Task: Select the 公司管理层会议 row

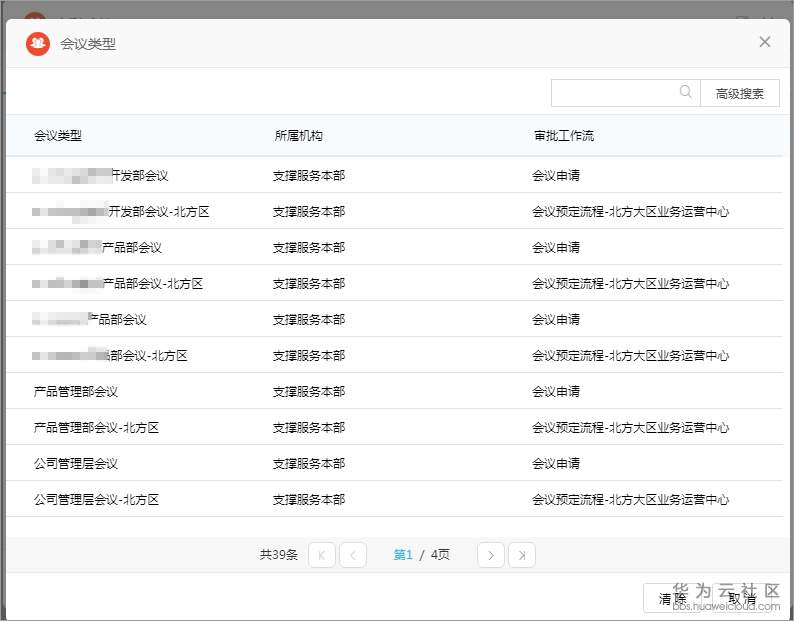Action: [x=394, y=463]
